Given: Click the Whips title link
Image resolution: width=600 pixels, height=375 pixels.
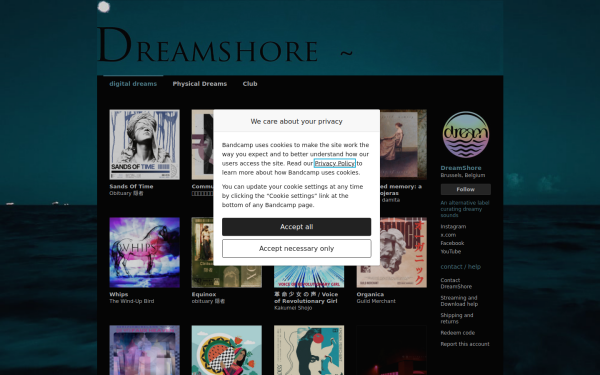Looking at the screenshot, I should (x=119, y=294).
